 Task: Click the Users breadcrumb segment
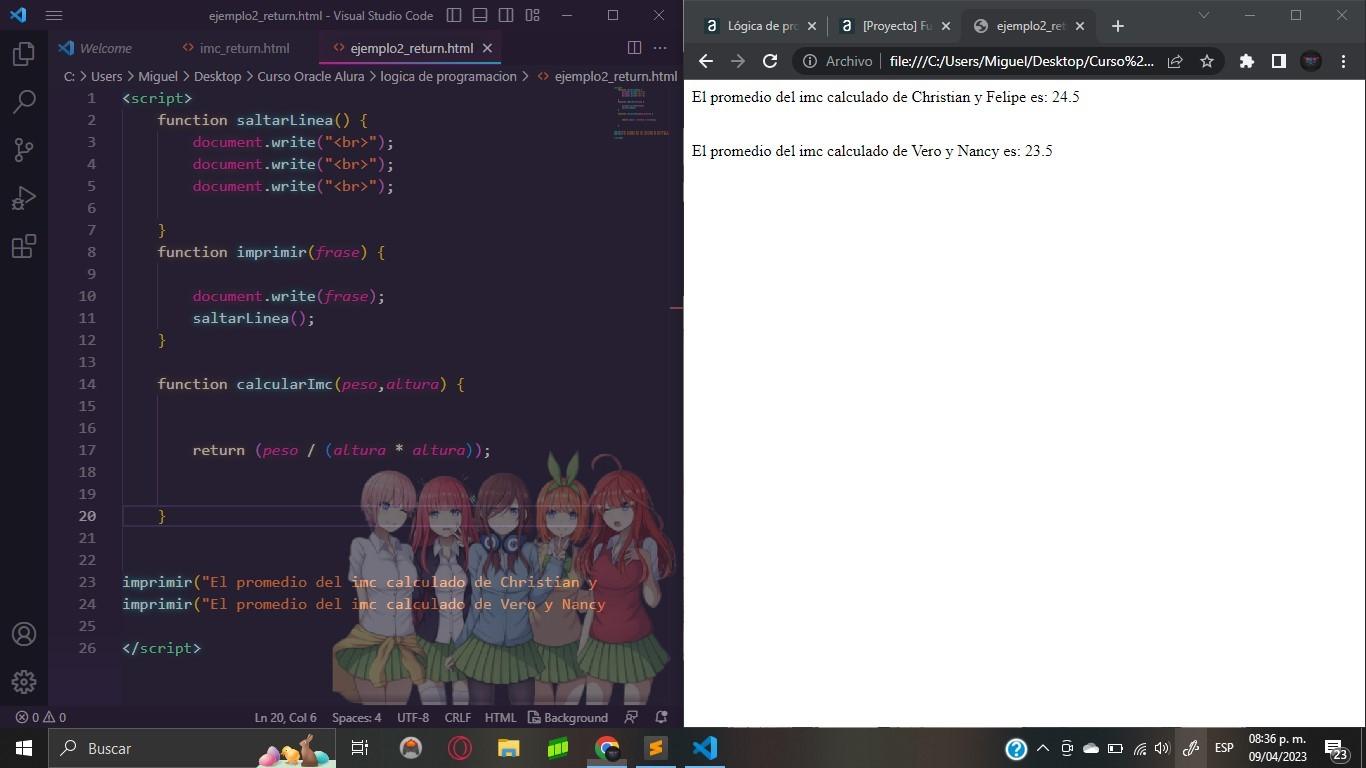point(106,76)
